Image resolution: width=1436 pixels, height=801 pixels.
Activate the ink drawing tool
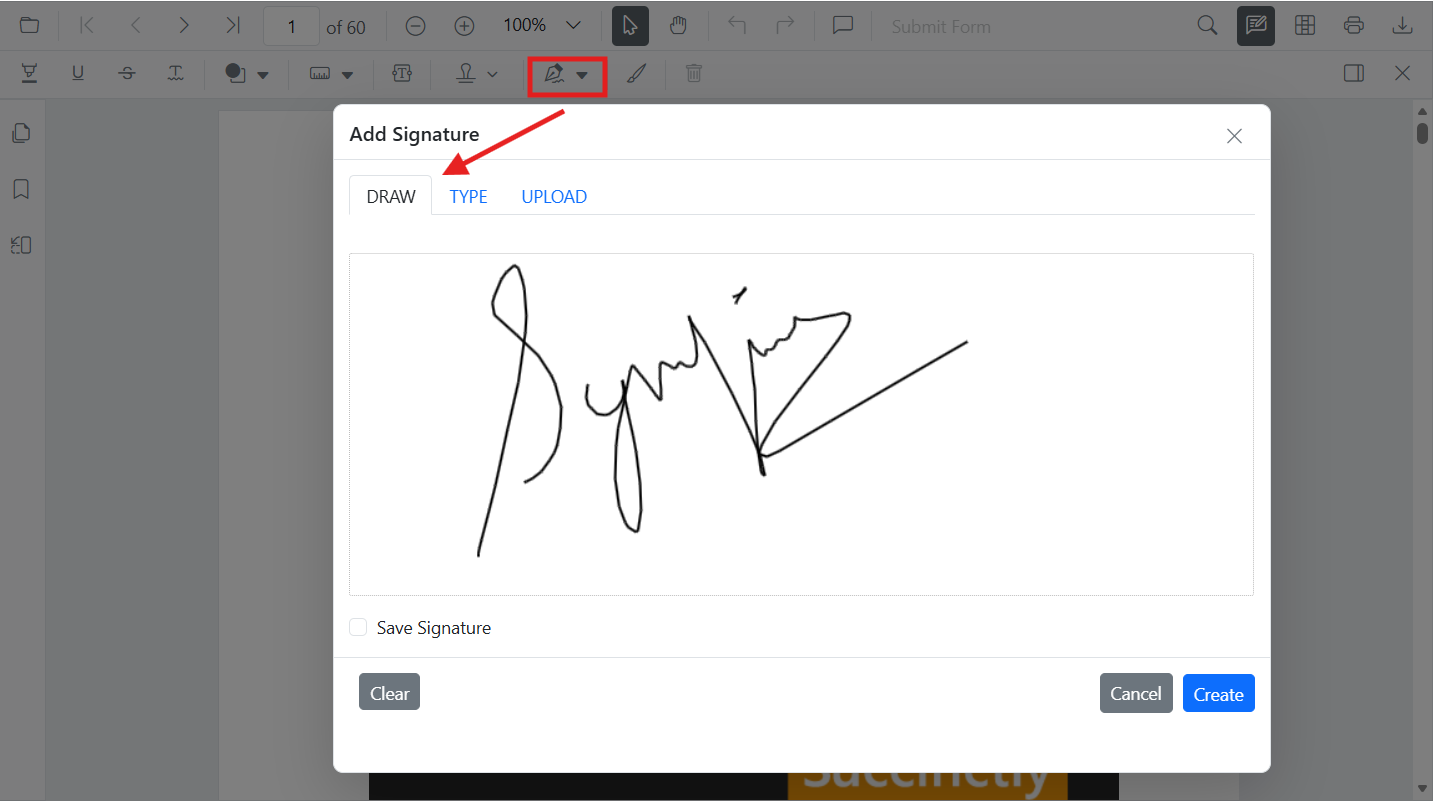tap(637, 72)
